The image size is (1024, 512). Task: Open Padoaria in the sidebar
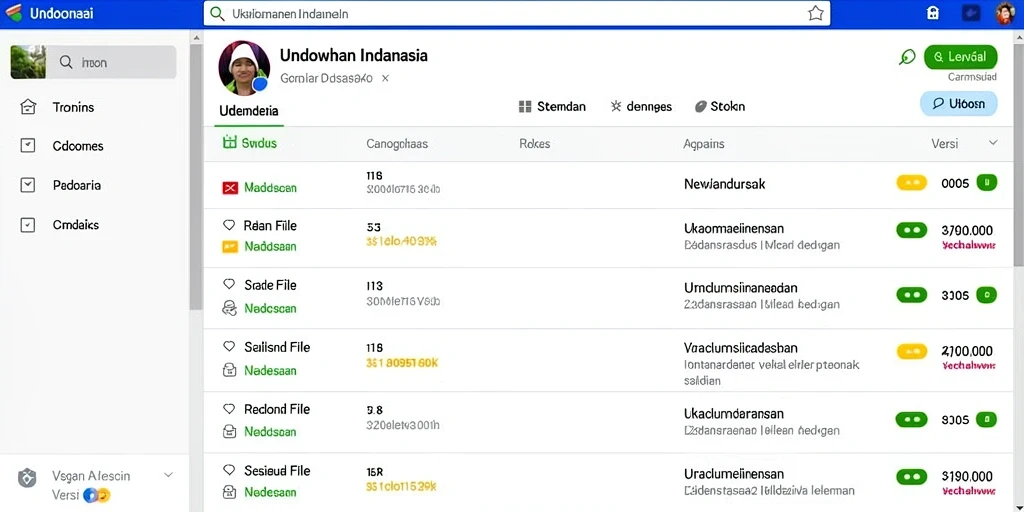coord(76,185)
